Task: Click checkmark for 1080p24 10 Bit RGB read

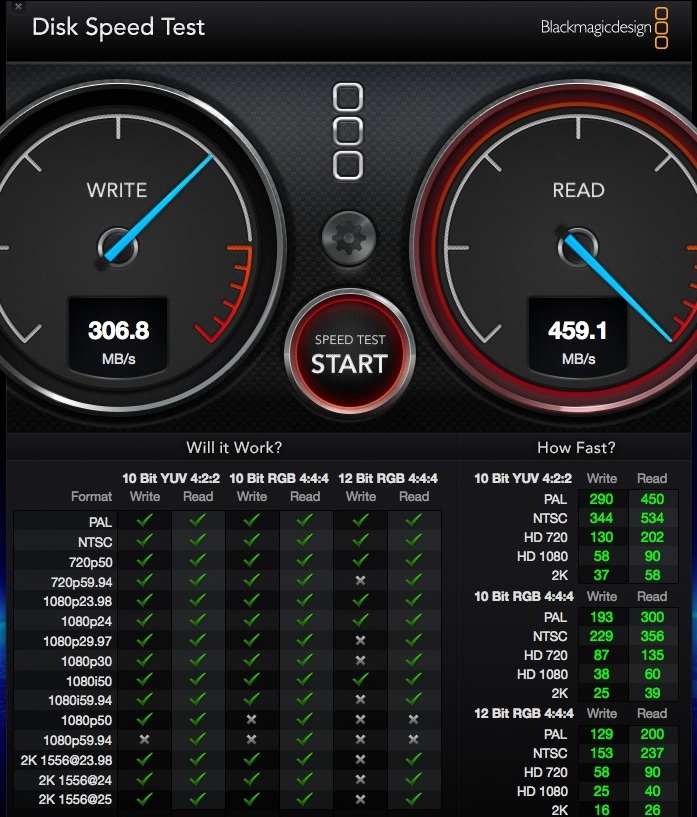Action: [x=305, y=620]
